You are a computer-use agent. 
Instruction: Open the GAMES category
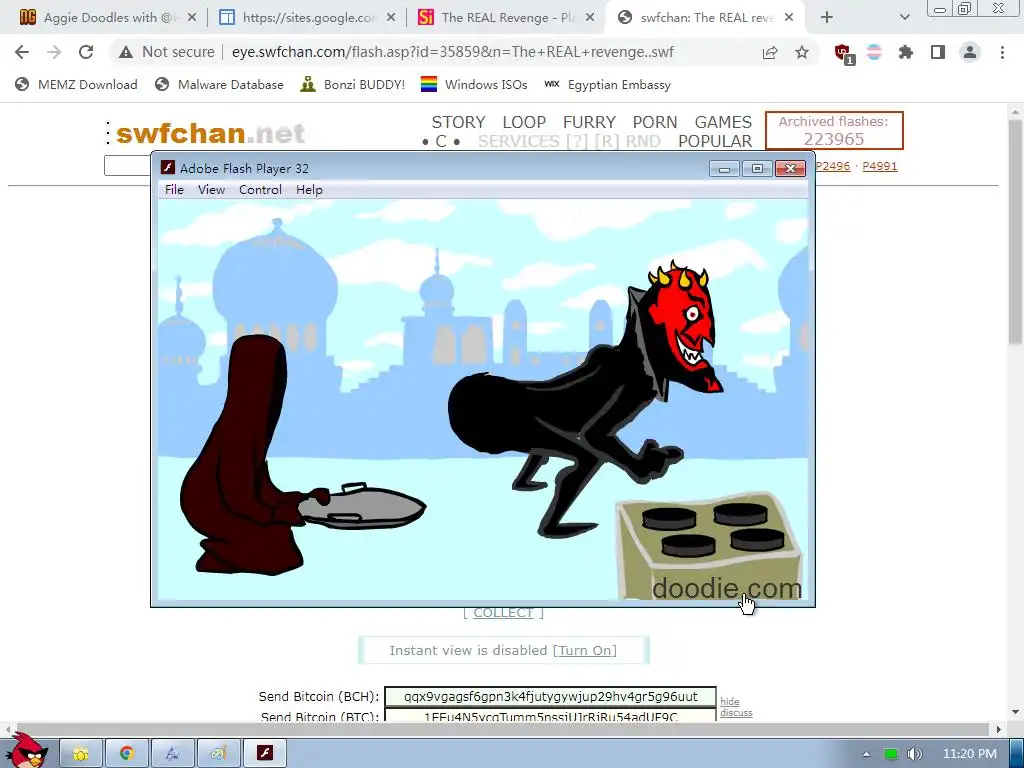(723, 122)
